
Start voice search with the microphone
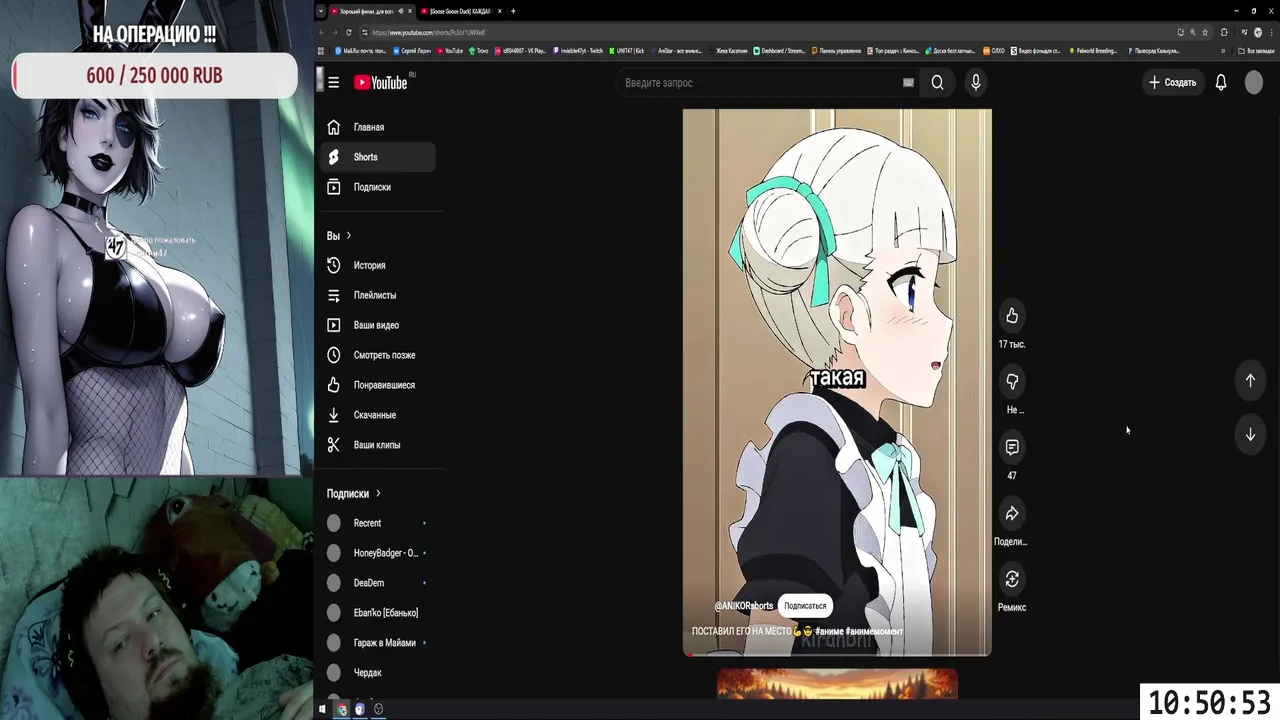point(976,83)
